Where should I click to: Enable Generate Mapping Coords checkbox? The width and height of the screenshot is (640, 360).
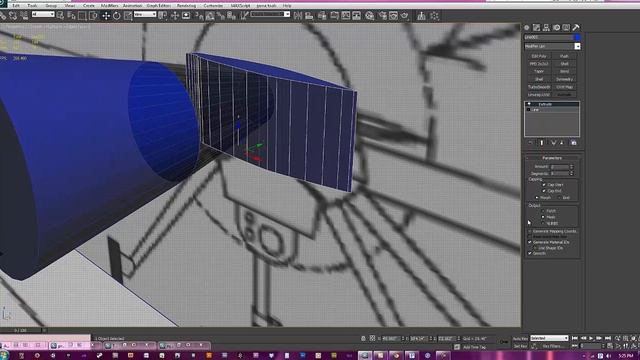point(530,231)
